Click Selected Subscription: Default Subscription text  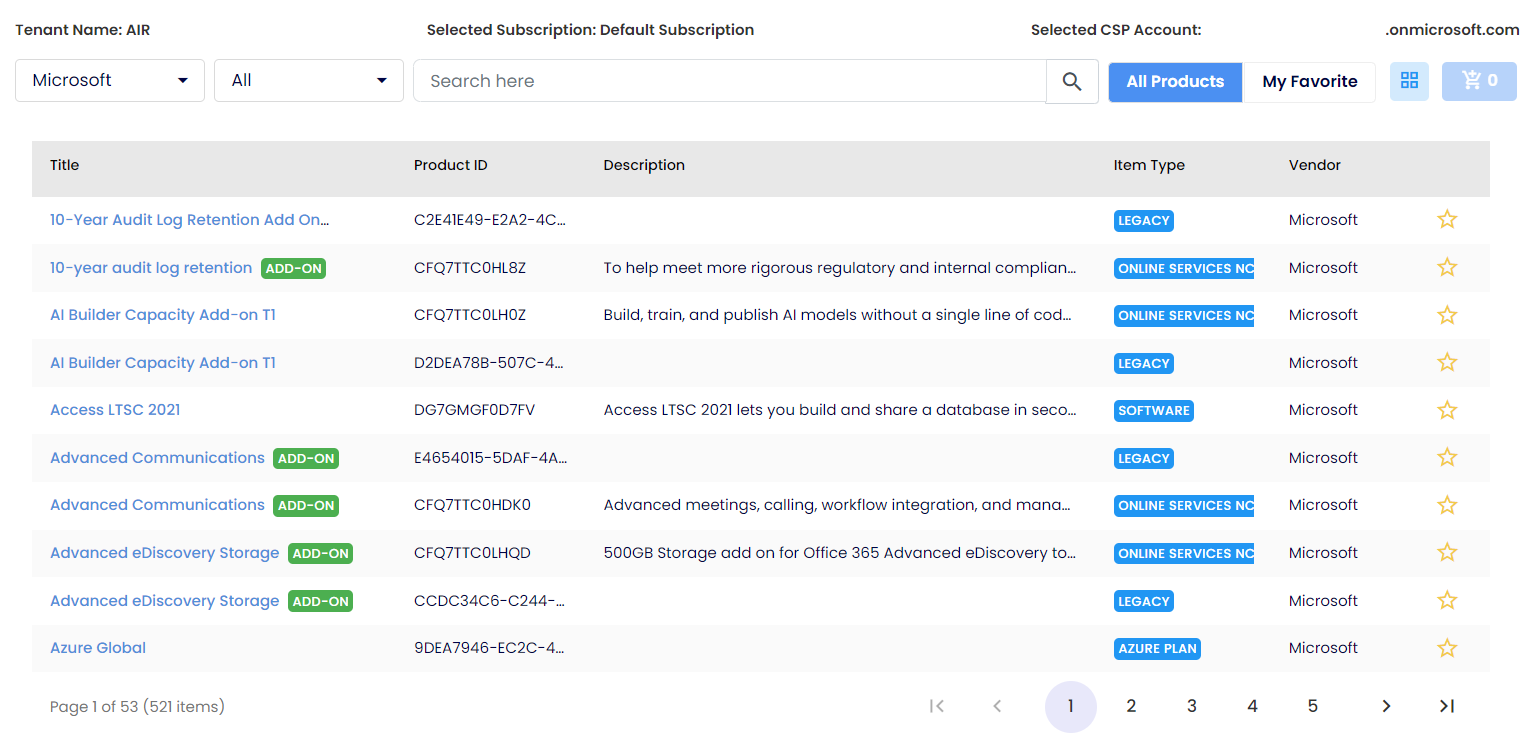pos(590,30)
